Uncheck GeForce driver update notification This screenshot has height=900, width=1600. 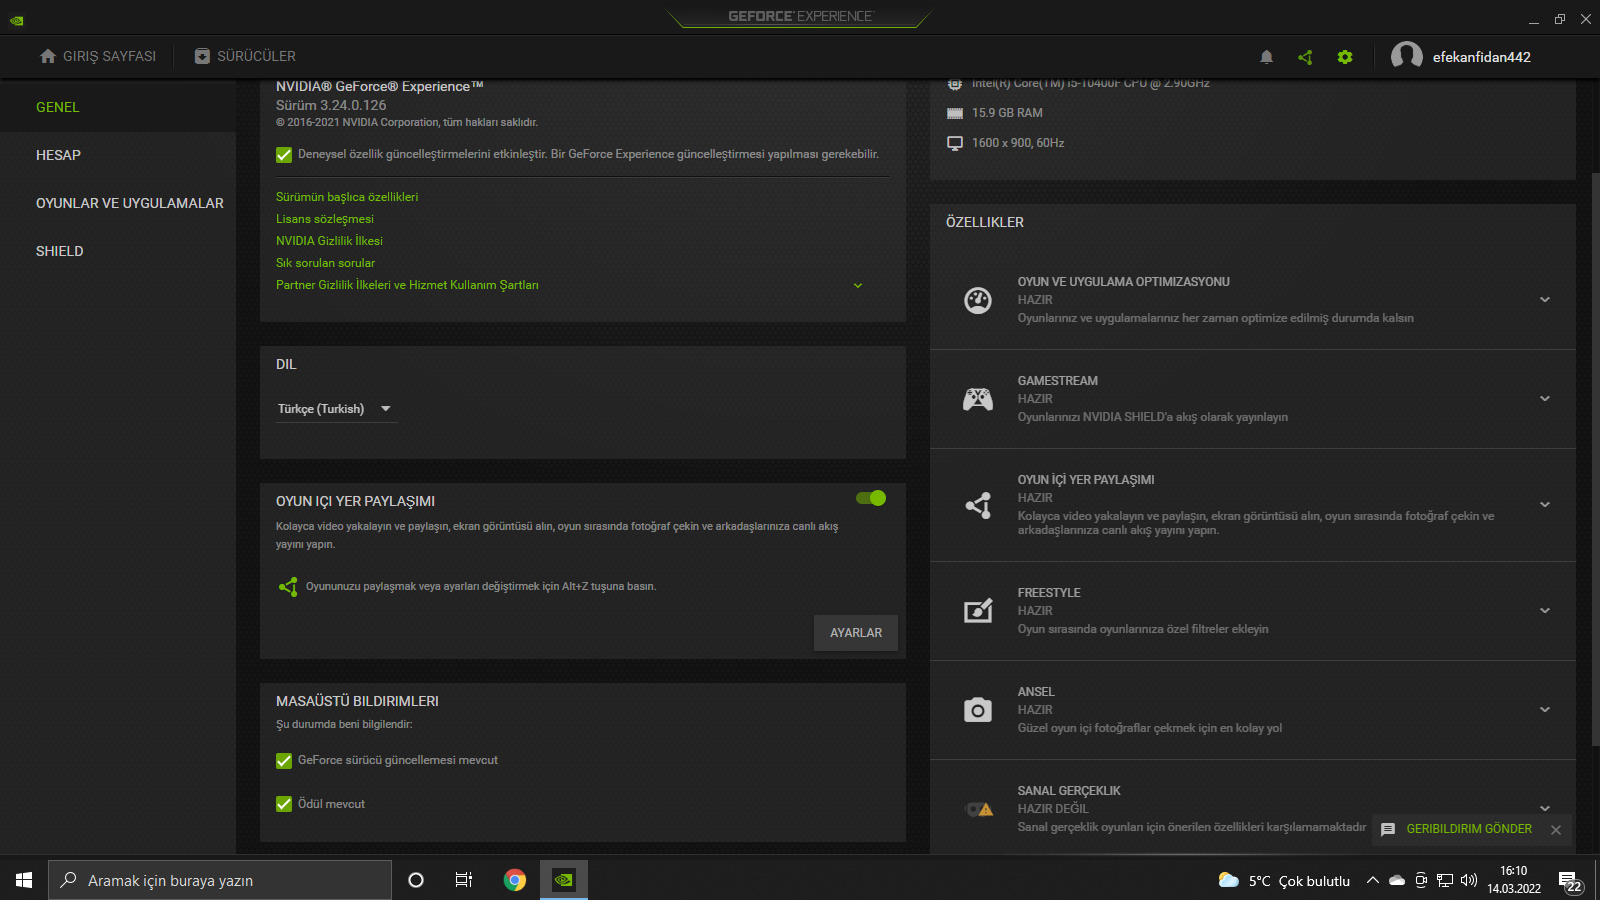[x=284, y=761]
